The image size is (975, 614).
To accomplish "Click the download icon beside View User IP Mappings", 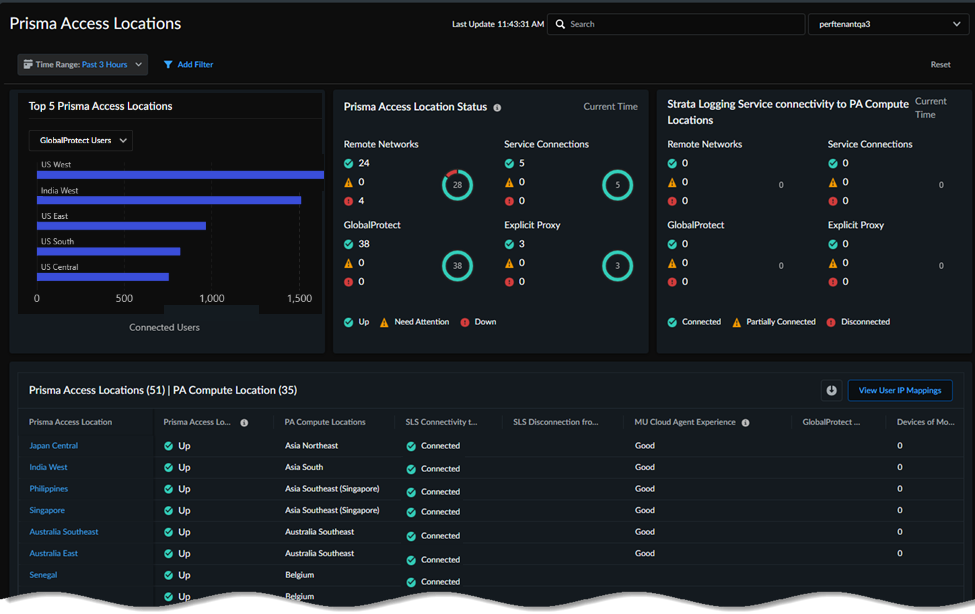I will coord(831,391).
